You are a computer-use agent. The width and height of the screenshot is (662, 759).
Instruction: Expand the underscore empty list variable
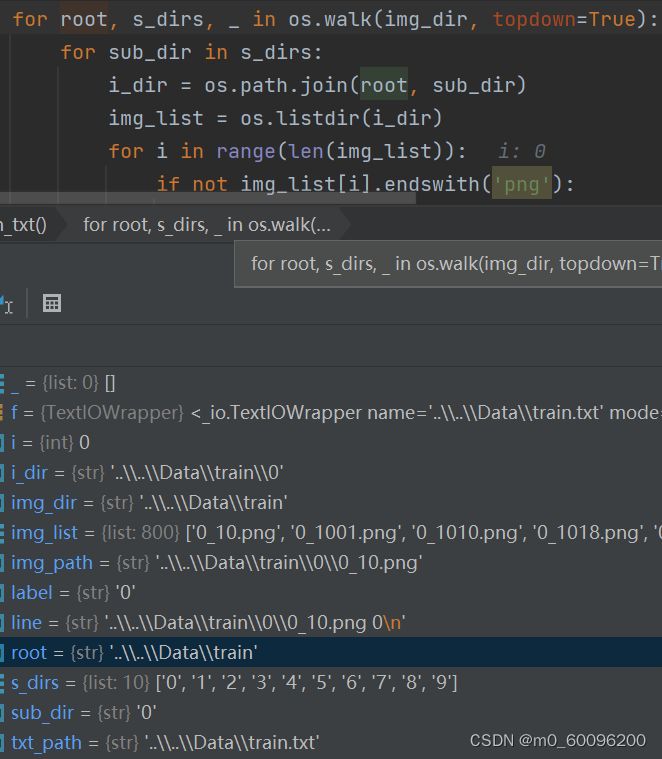click(2, 383)
